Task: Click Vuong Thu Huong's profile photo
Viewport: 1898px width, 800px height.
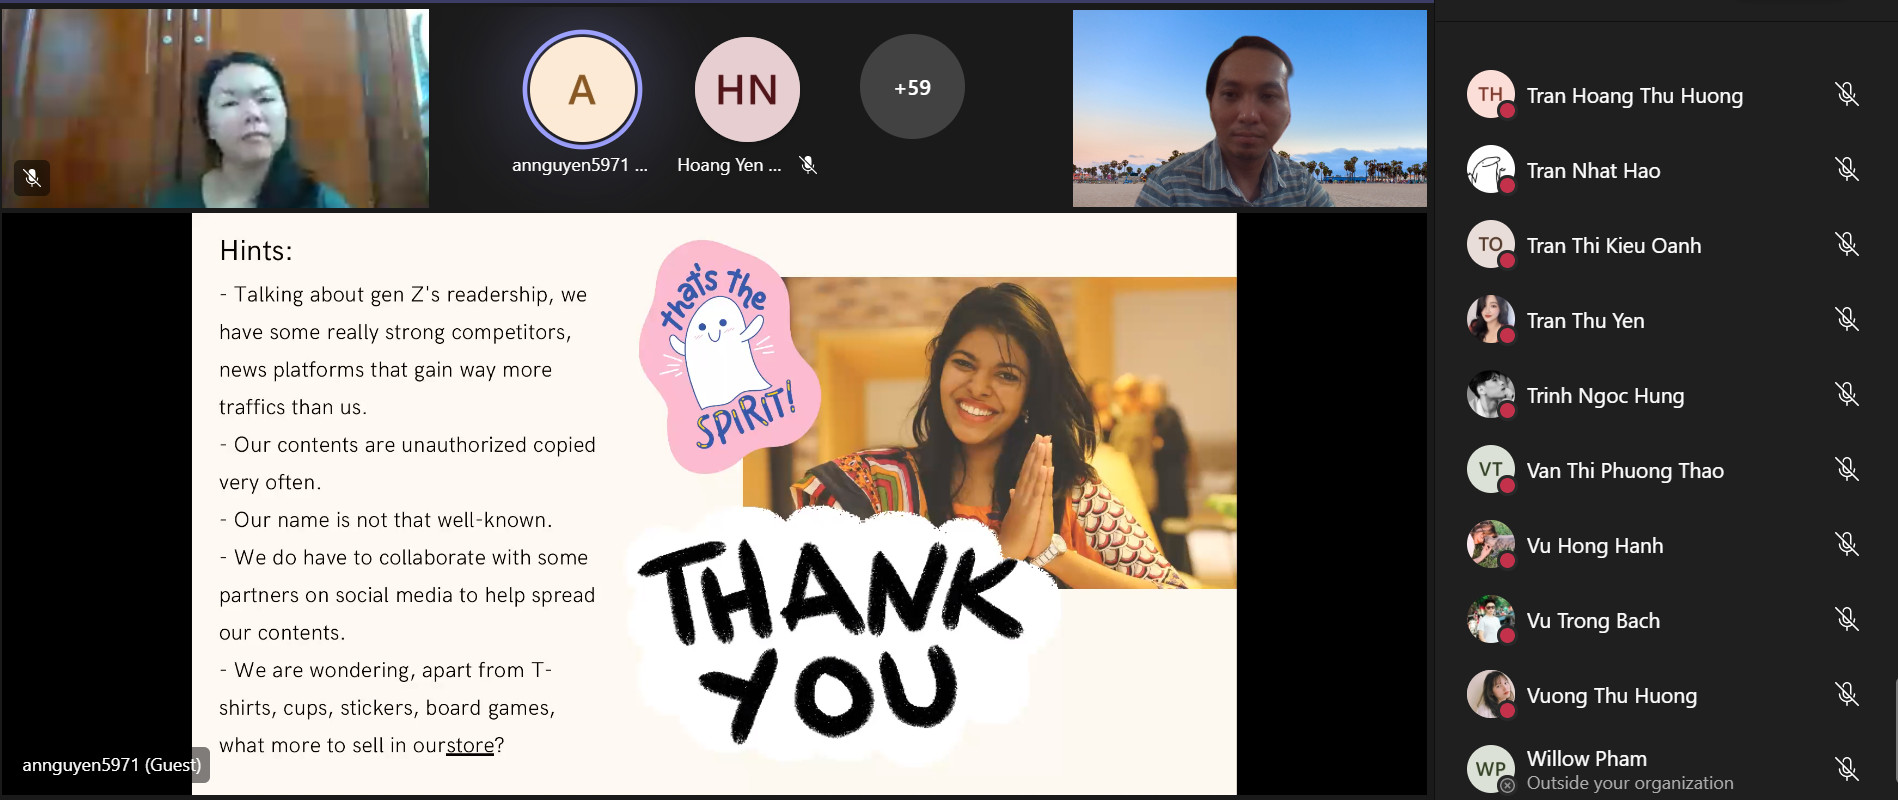Action: click(x=1490, y=694)
